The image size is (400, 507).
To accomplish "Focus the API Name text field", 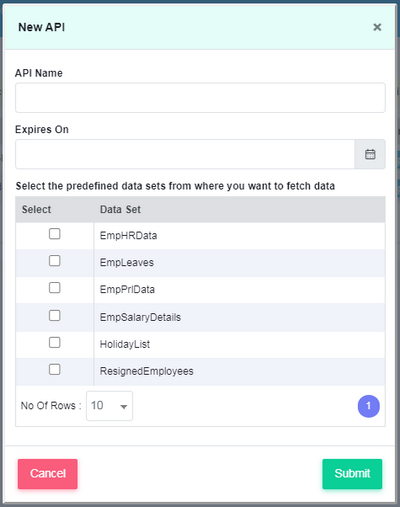I will click(x=200, y=98).
